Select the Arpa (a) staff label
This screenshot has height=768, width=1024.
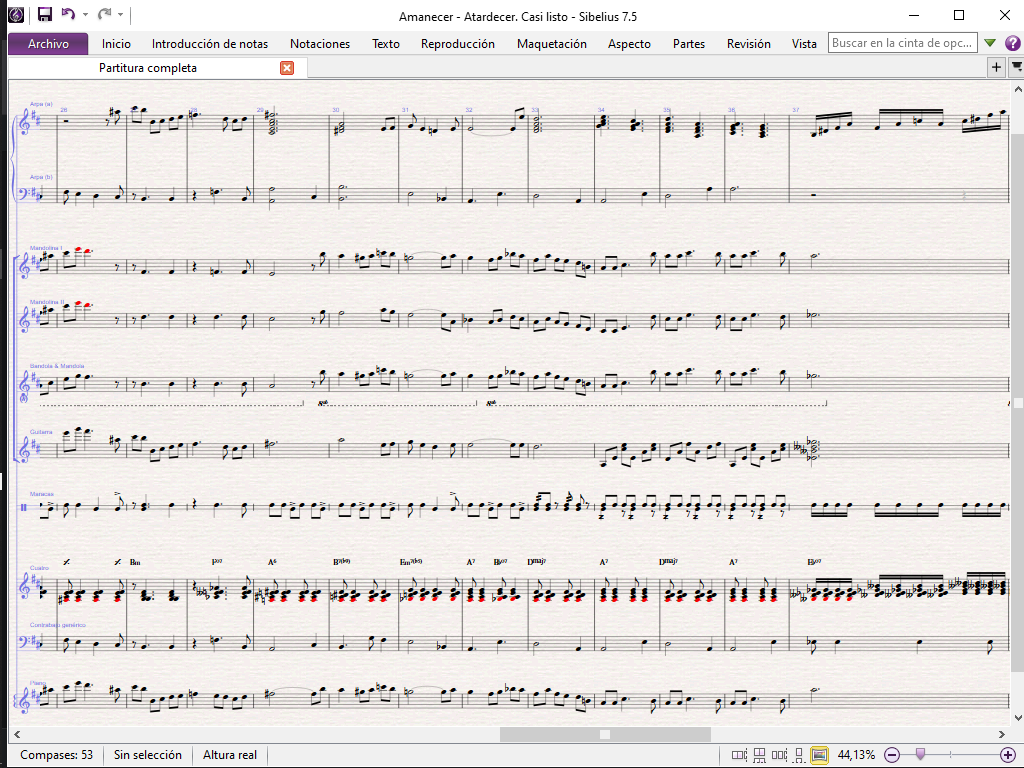[x=40, y=104]
